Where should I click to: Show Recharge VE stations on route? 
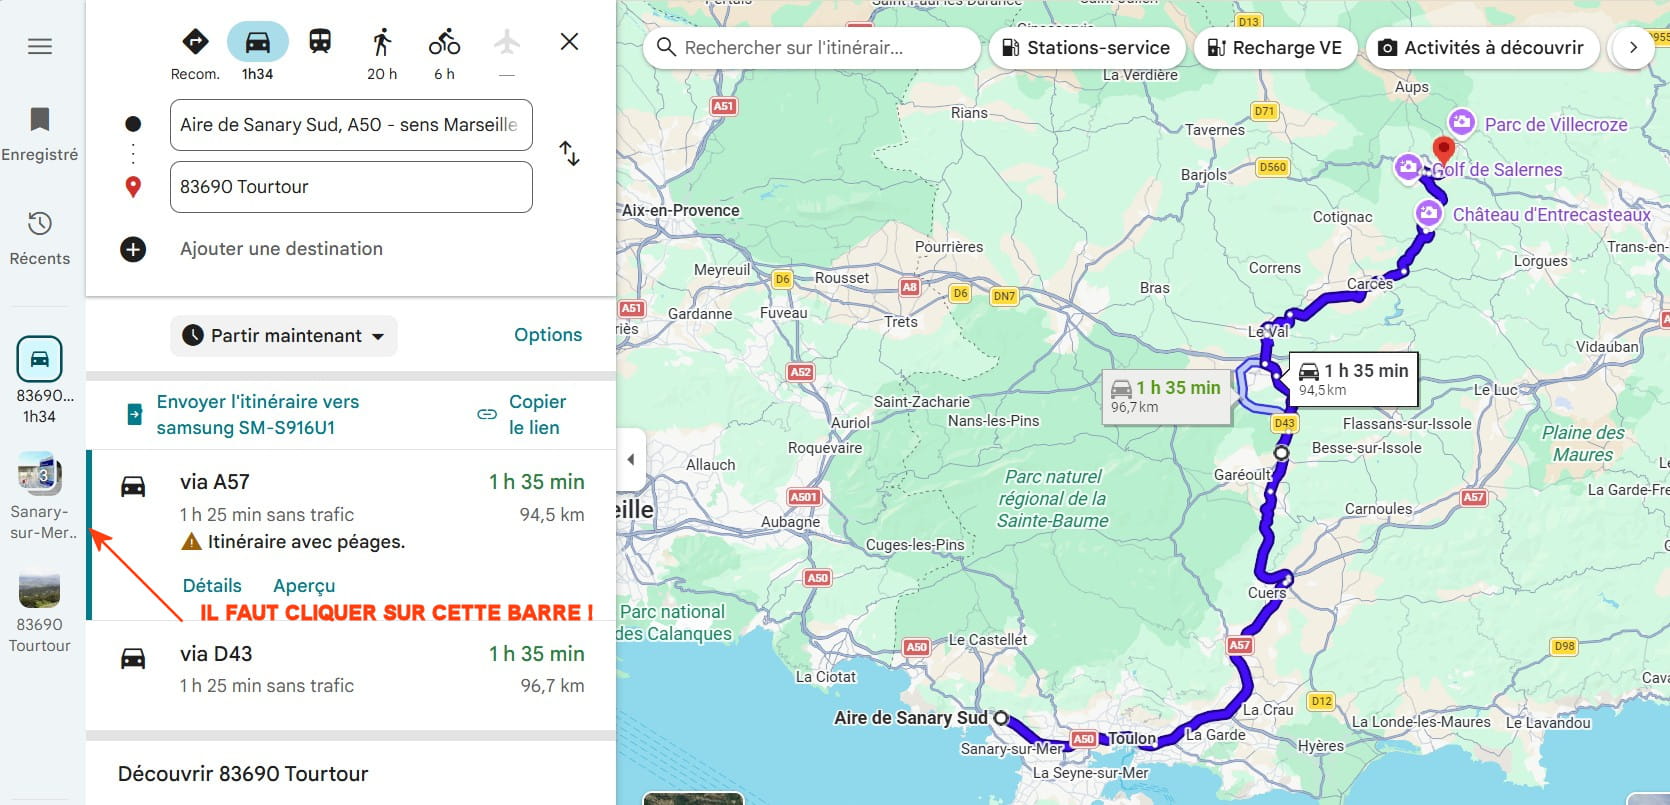click(x=1275, y=48)
